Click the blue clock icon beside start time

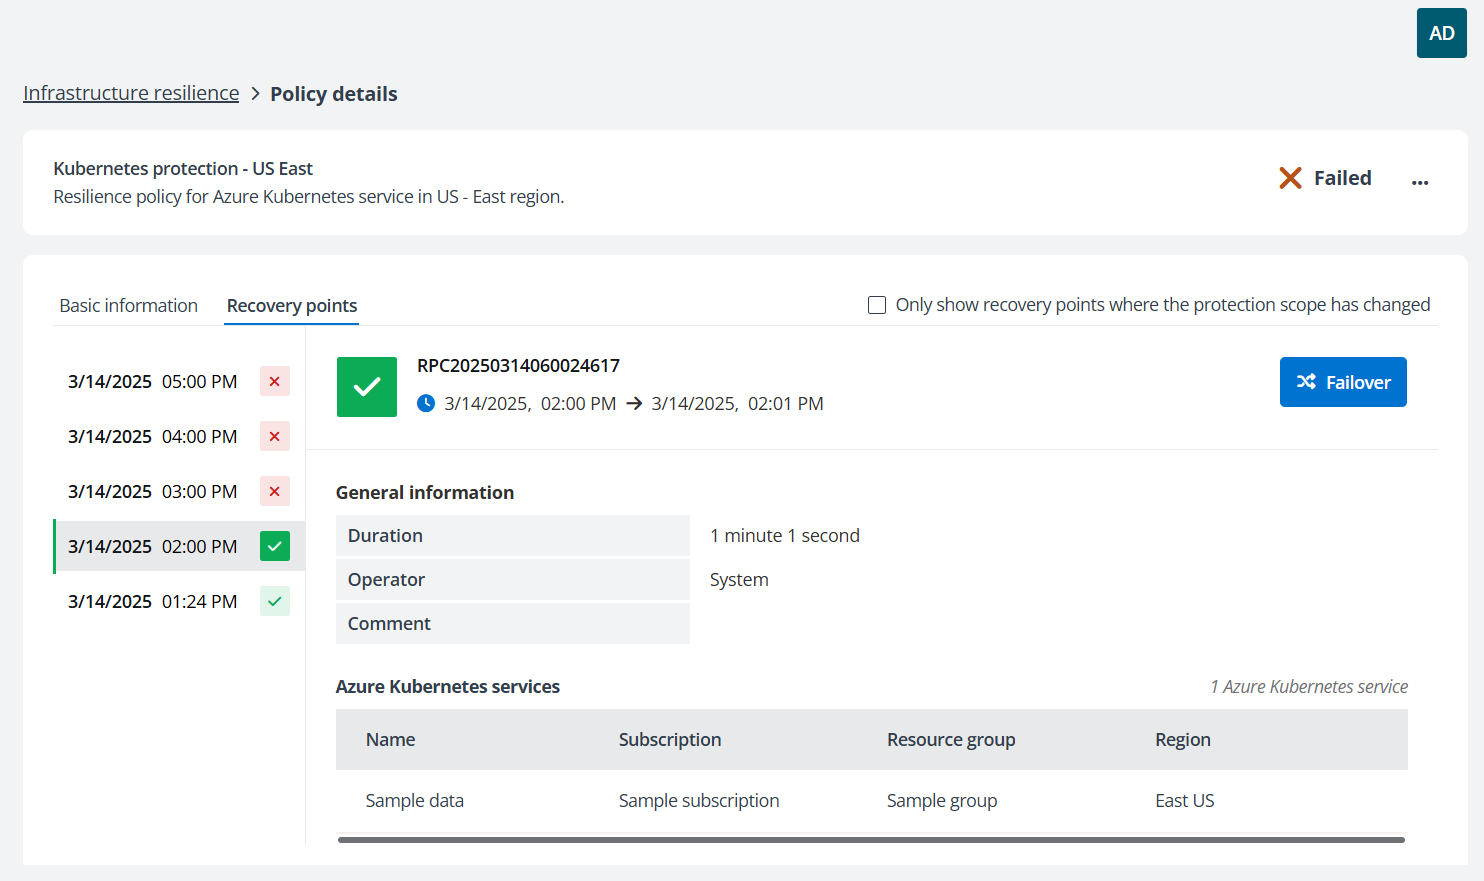pos(426,404)
